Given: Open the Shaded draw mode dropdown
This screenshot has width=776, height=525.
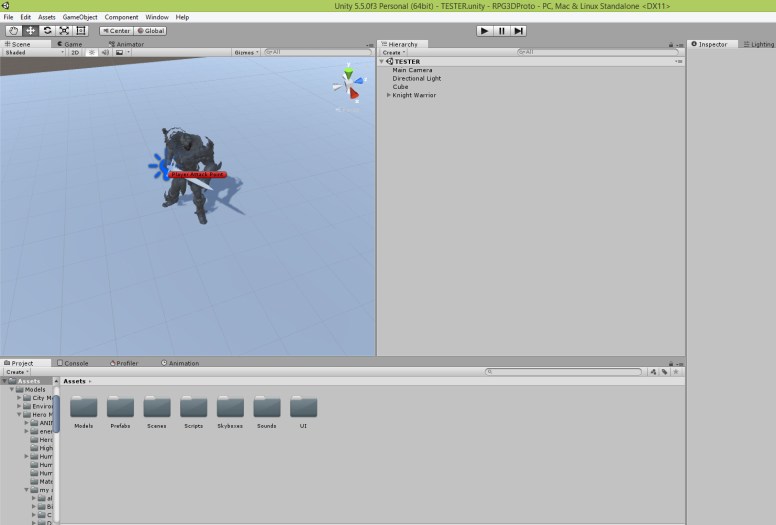Looking at the screenshot, I should coord(30,52).
